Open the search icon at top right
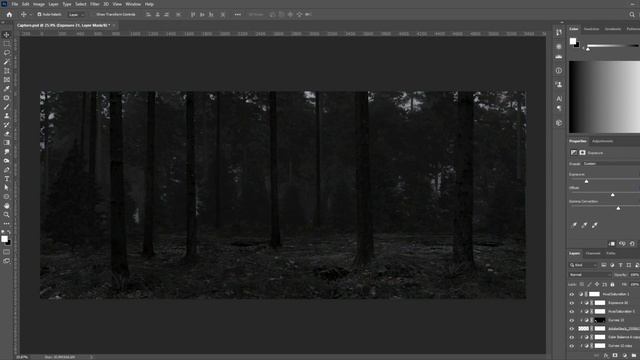The width and height of the screenshot is (640, 360). (x=632, y=14)
